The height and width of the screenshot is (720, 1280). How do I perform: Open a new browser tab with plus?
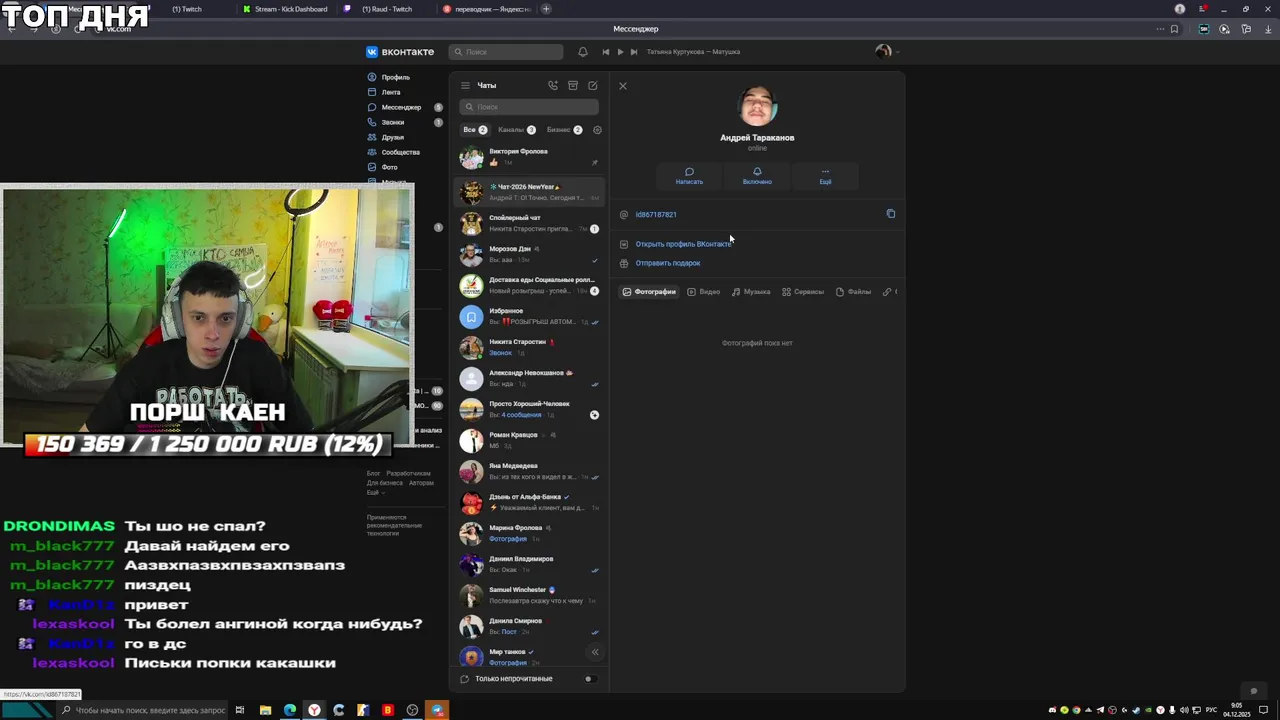(x=546, y=9)
